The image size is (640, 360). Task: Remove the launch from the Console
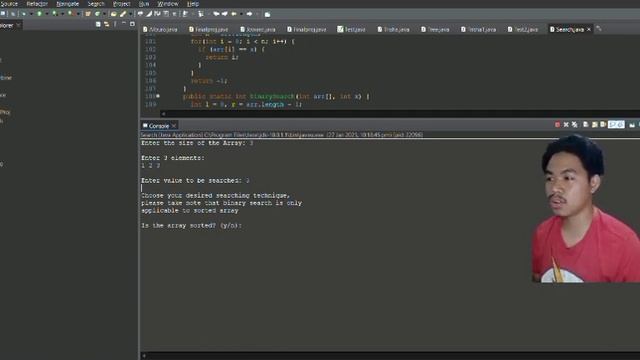click(x=566, y=124)
